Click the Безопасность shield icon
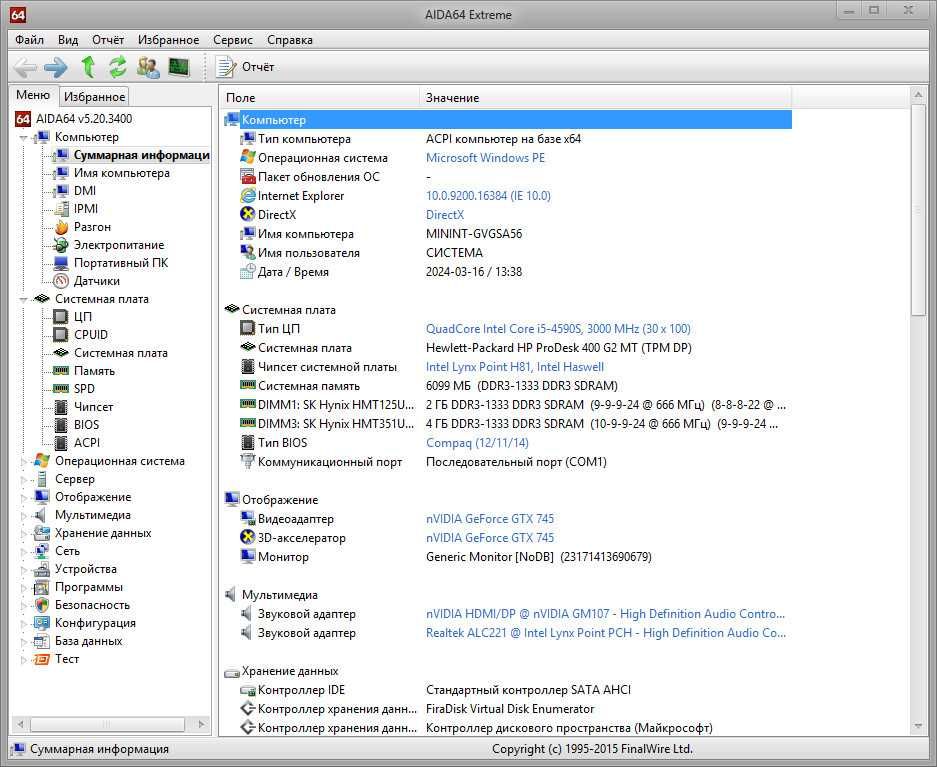Image resolution: width=937 pixels, height=767 pixels. (x=42, y=605)
